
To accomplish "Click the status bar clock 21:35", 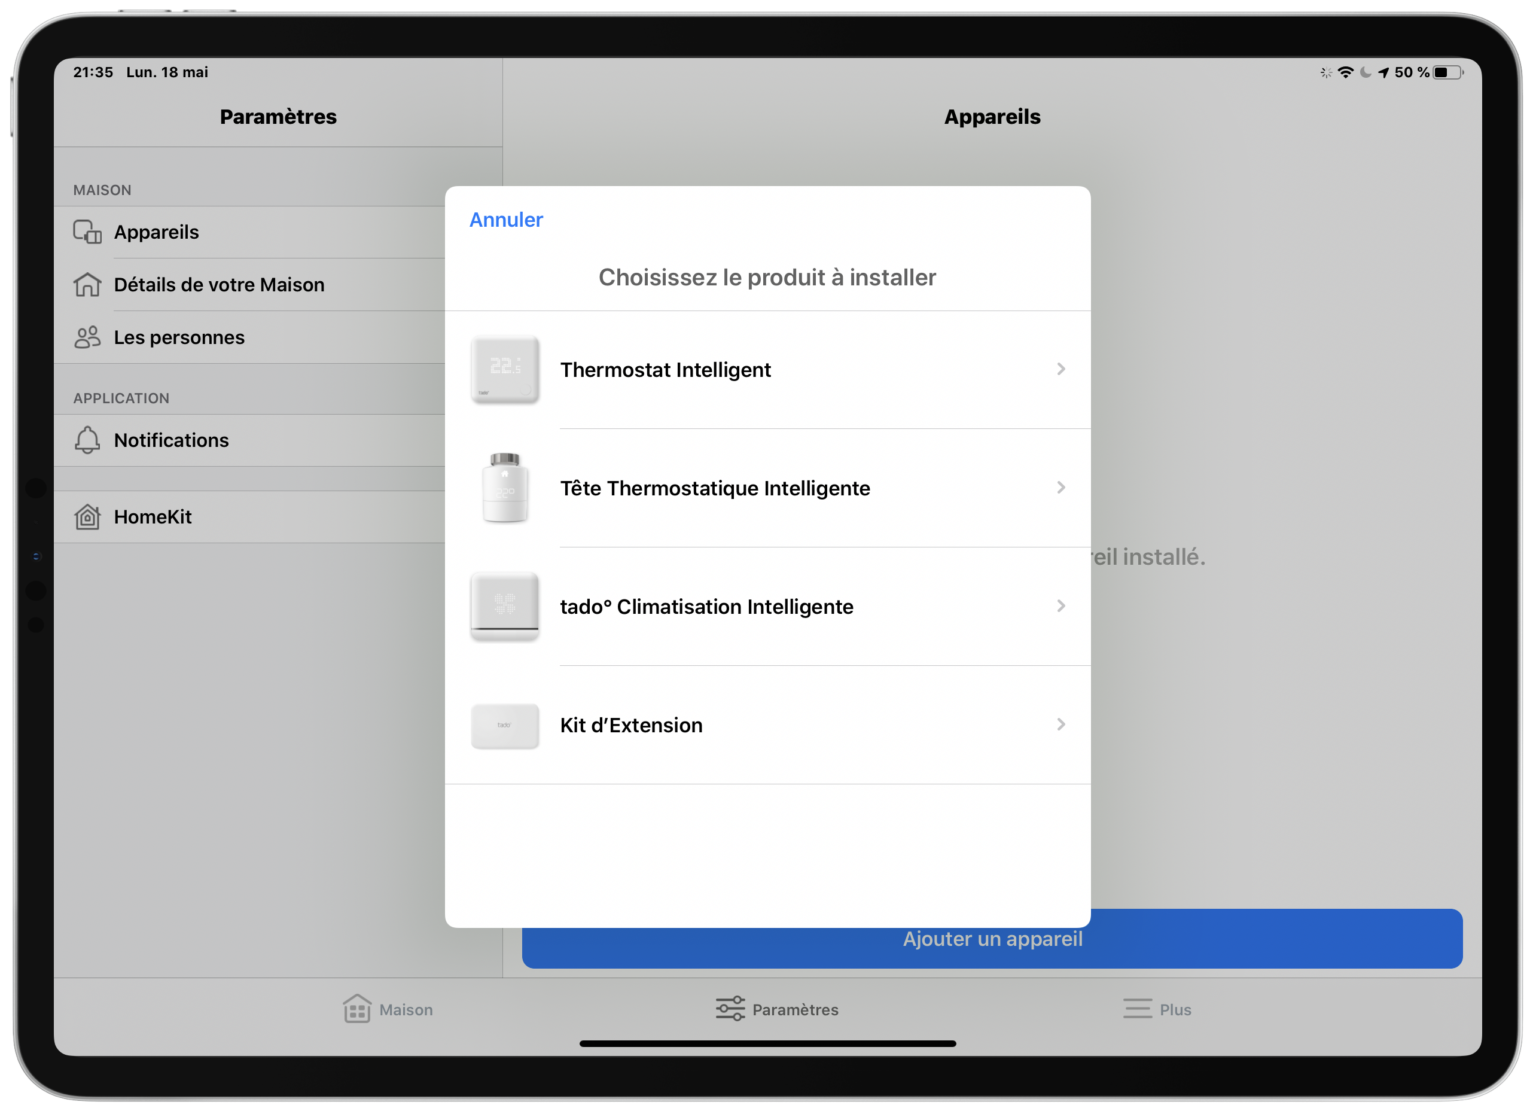I will 93,72.
